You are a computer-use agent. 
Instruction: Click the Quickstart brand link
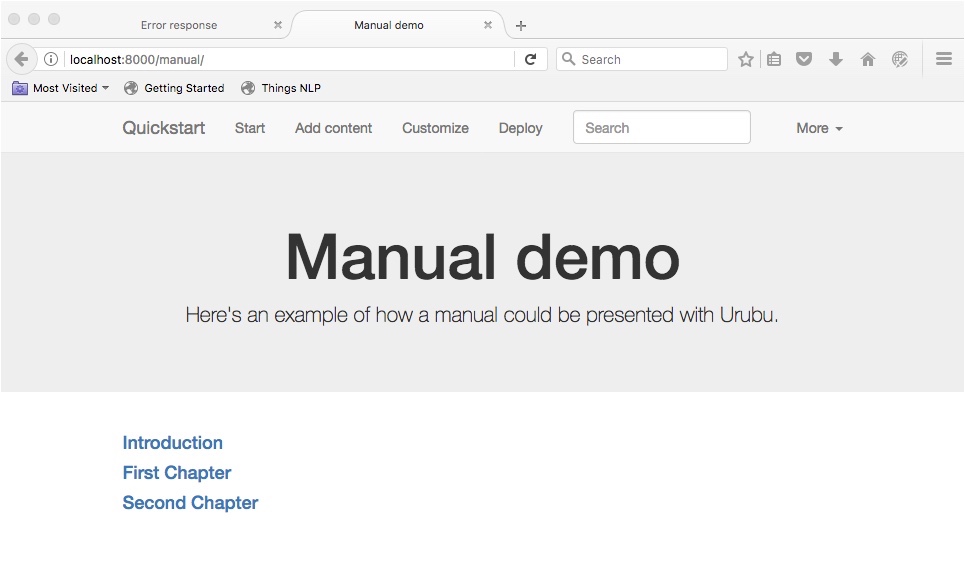164,128
